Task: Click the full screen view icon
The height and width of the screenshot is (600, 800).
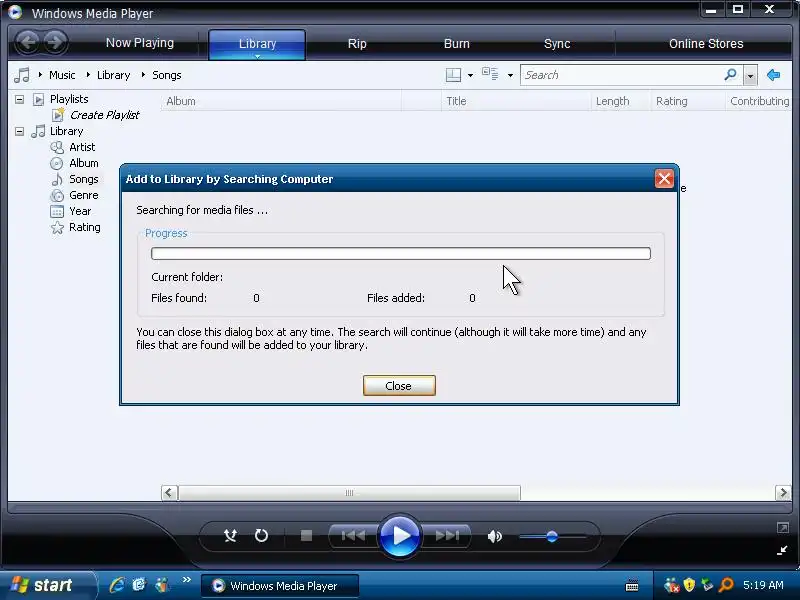Action: [783, 528]
